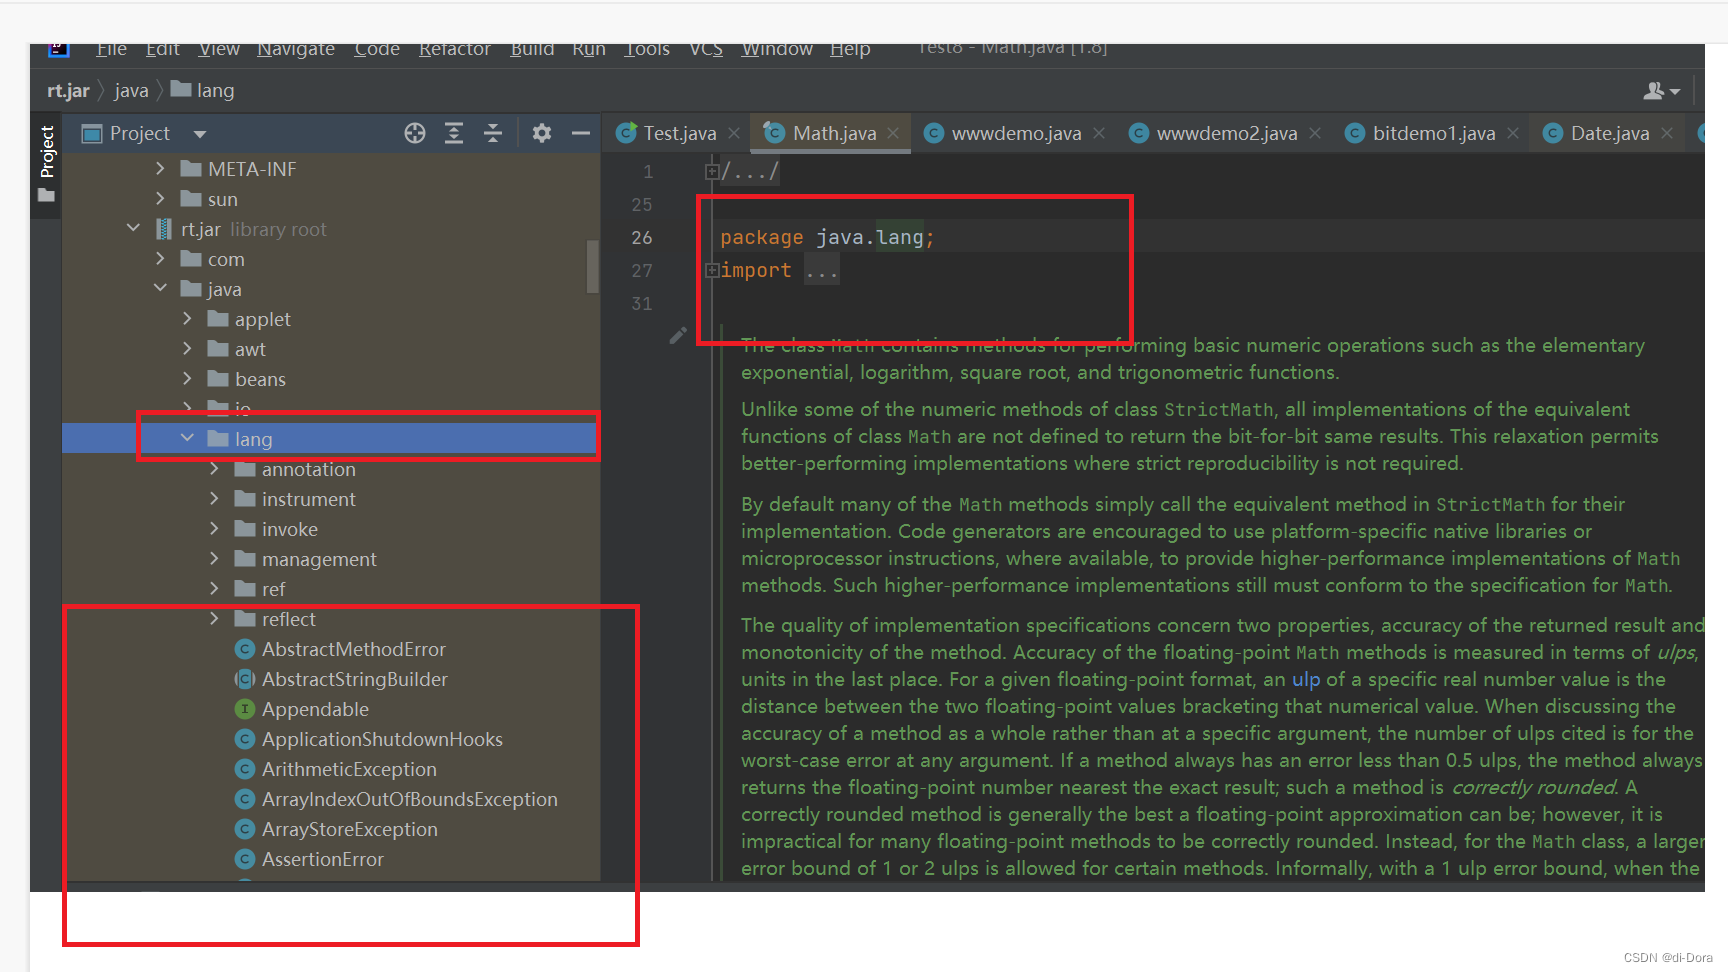Close the wwwdemo.java tab
Image resolution: width=1728 pixels, height=972 pixels.
pos(1099,133)
